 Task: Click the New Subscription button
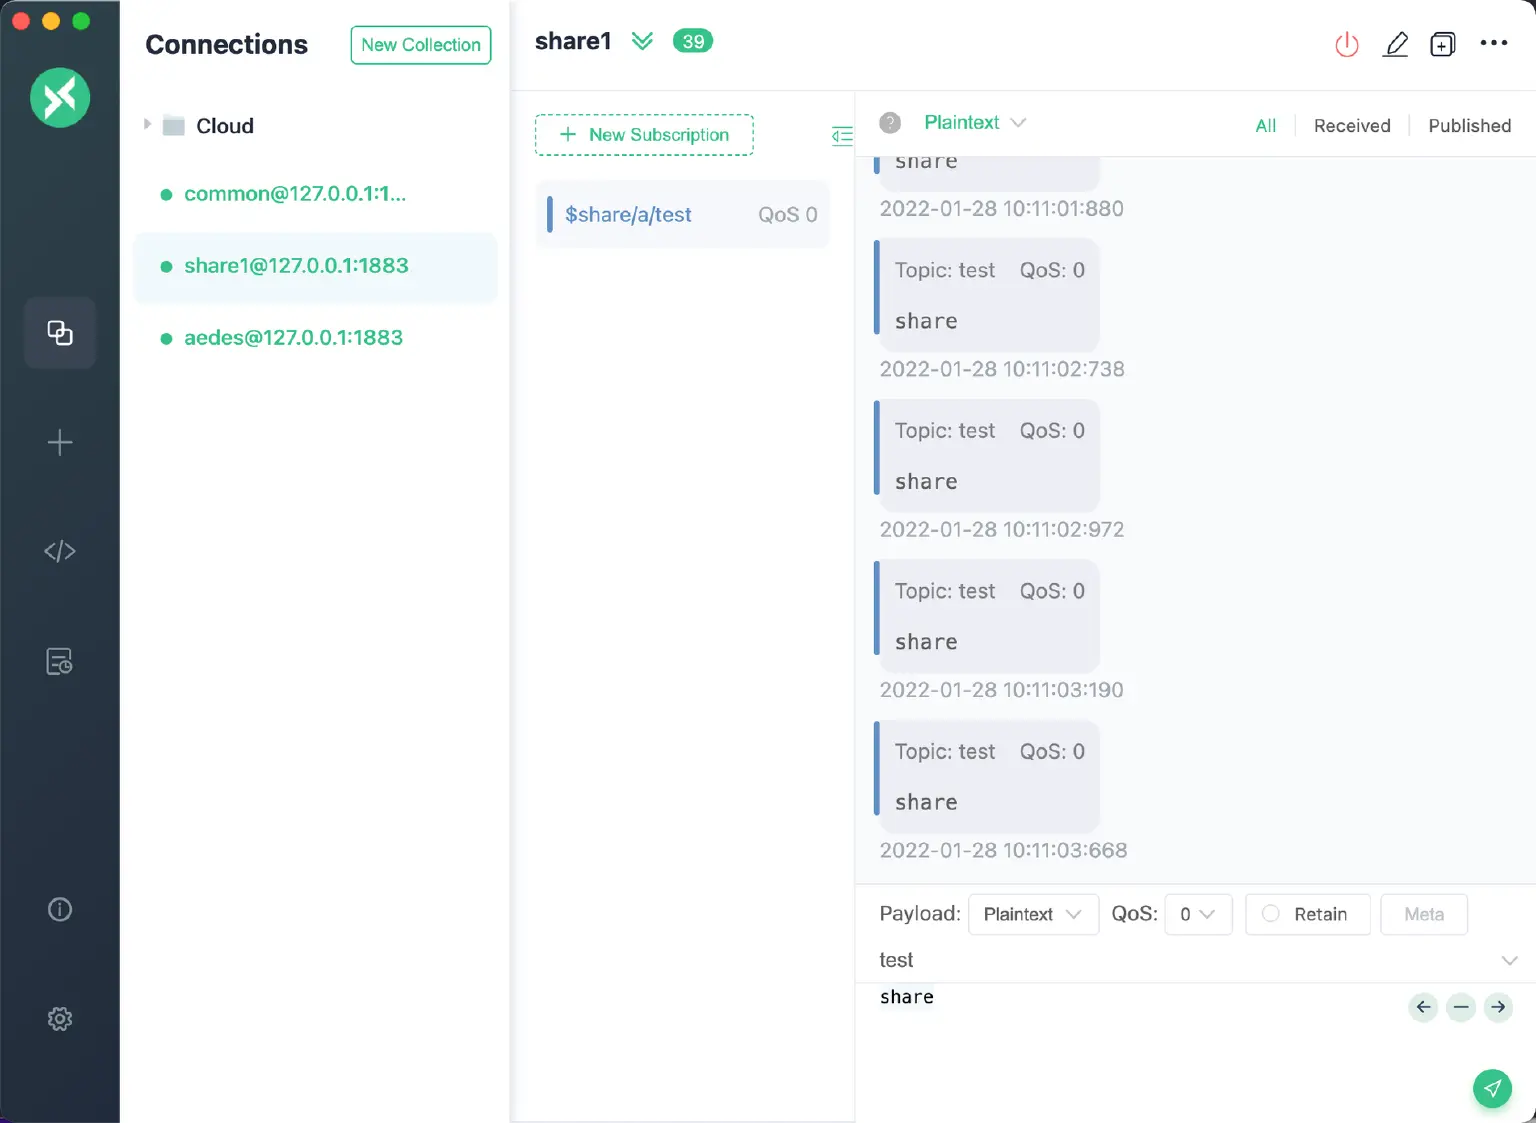(644, 135)
